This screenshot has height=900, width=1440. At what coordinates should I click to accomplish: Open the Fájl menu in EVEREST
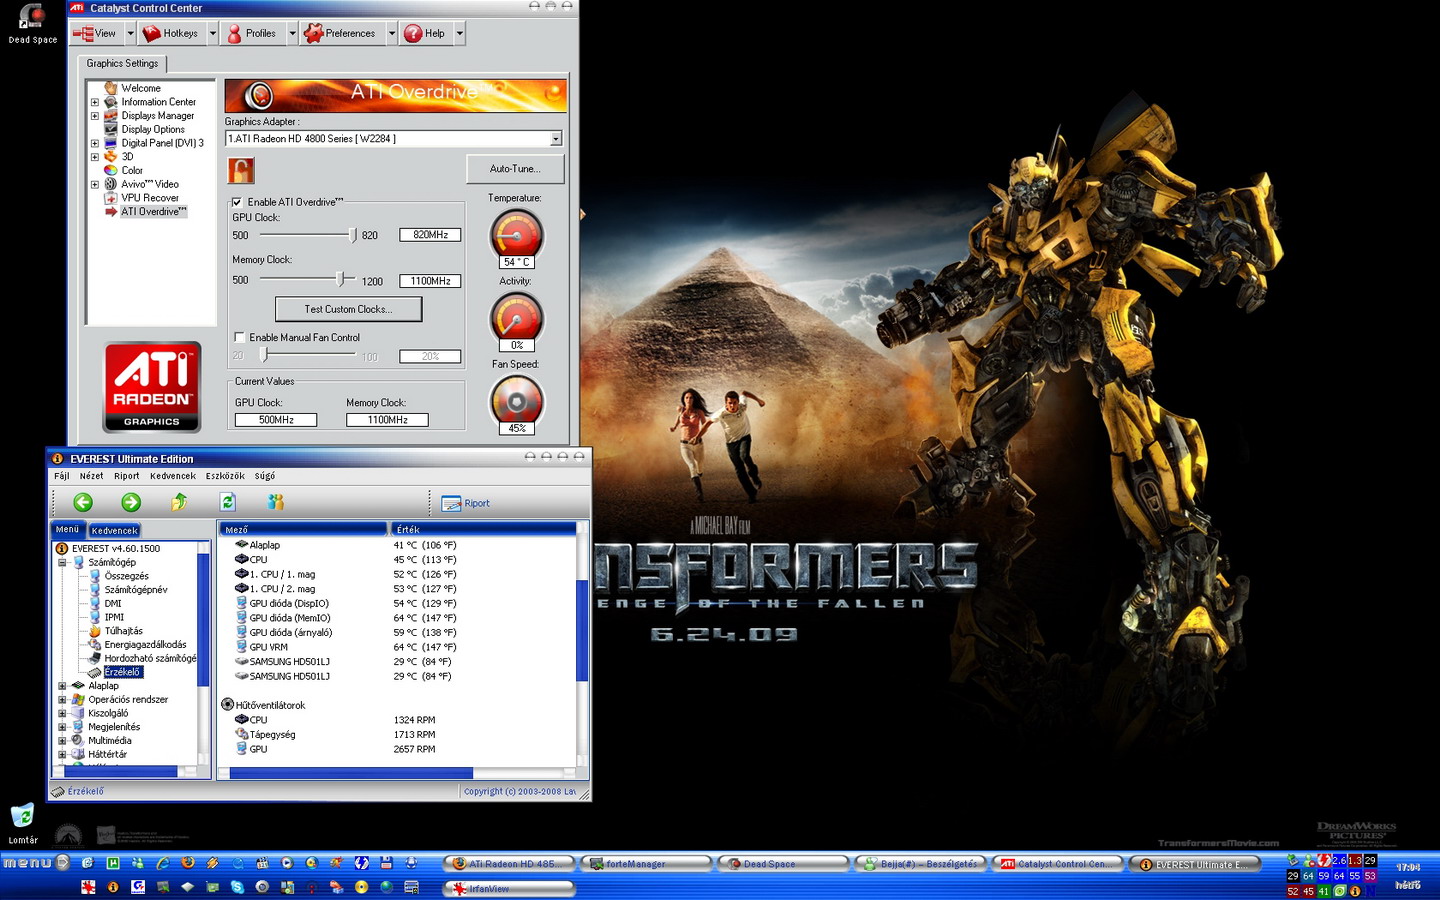click(x=62, y=476)
